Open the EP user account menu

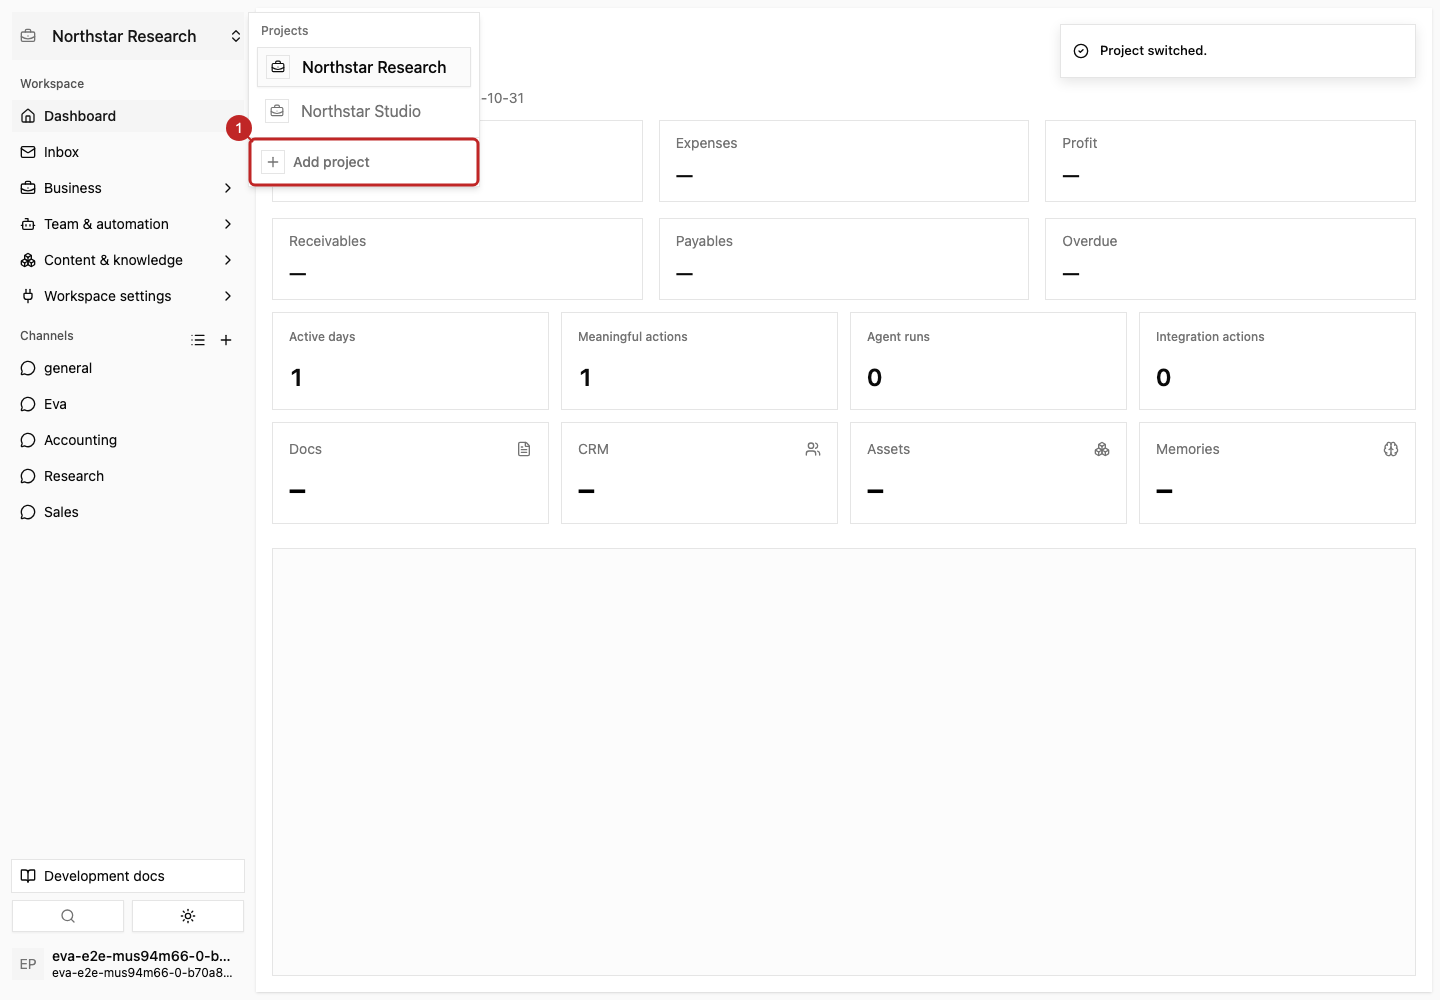pyautogui.click(x=128, y=964)
